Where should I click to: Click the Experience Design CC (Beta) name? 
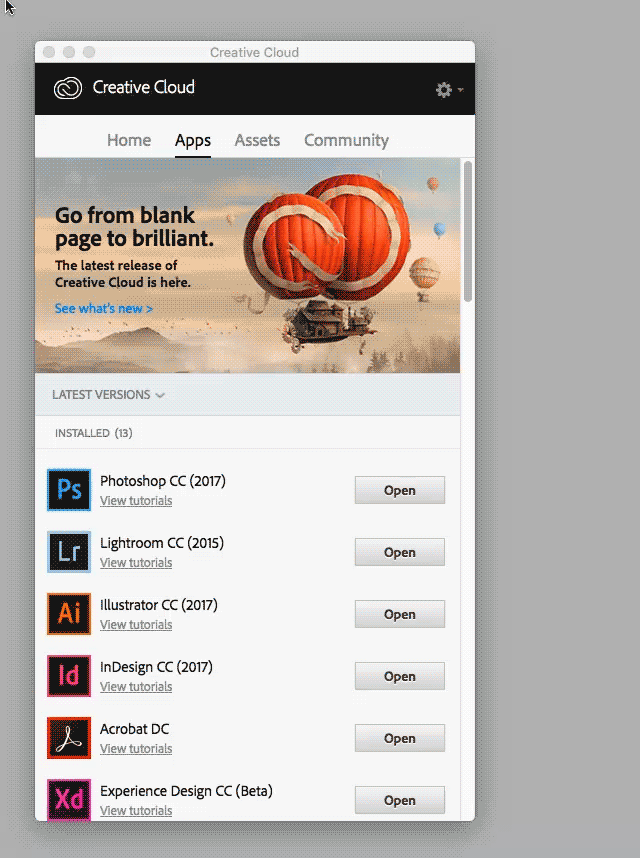coord(187,791)
